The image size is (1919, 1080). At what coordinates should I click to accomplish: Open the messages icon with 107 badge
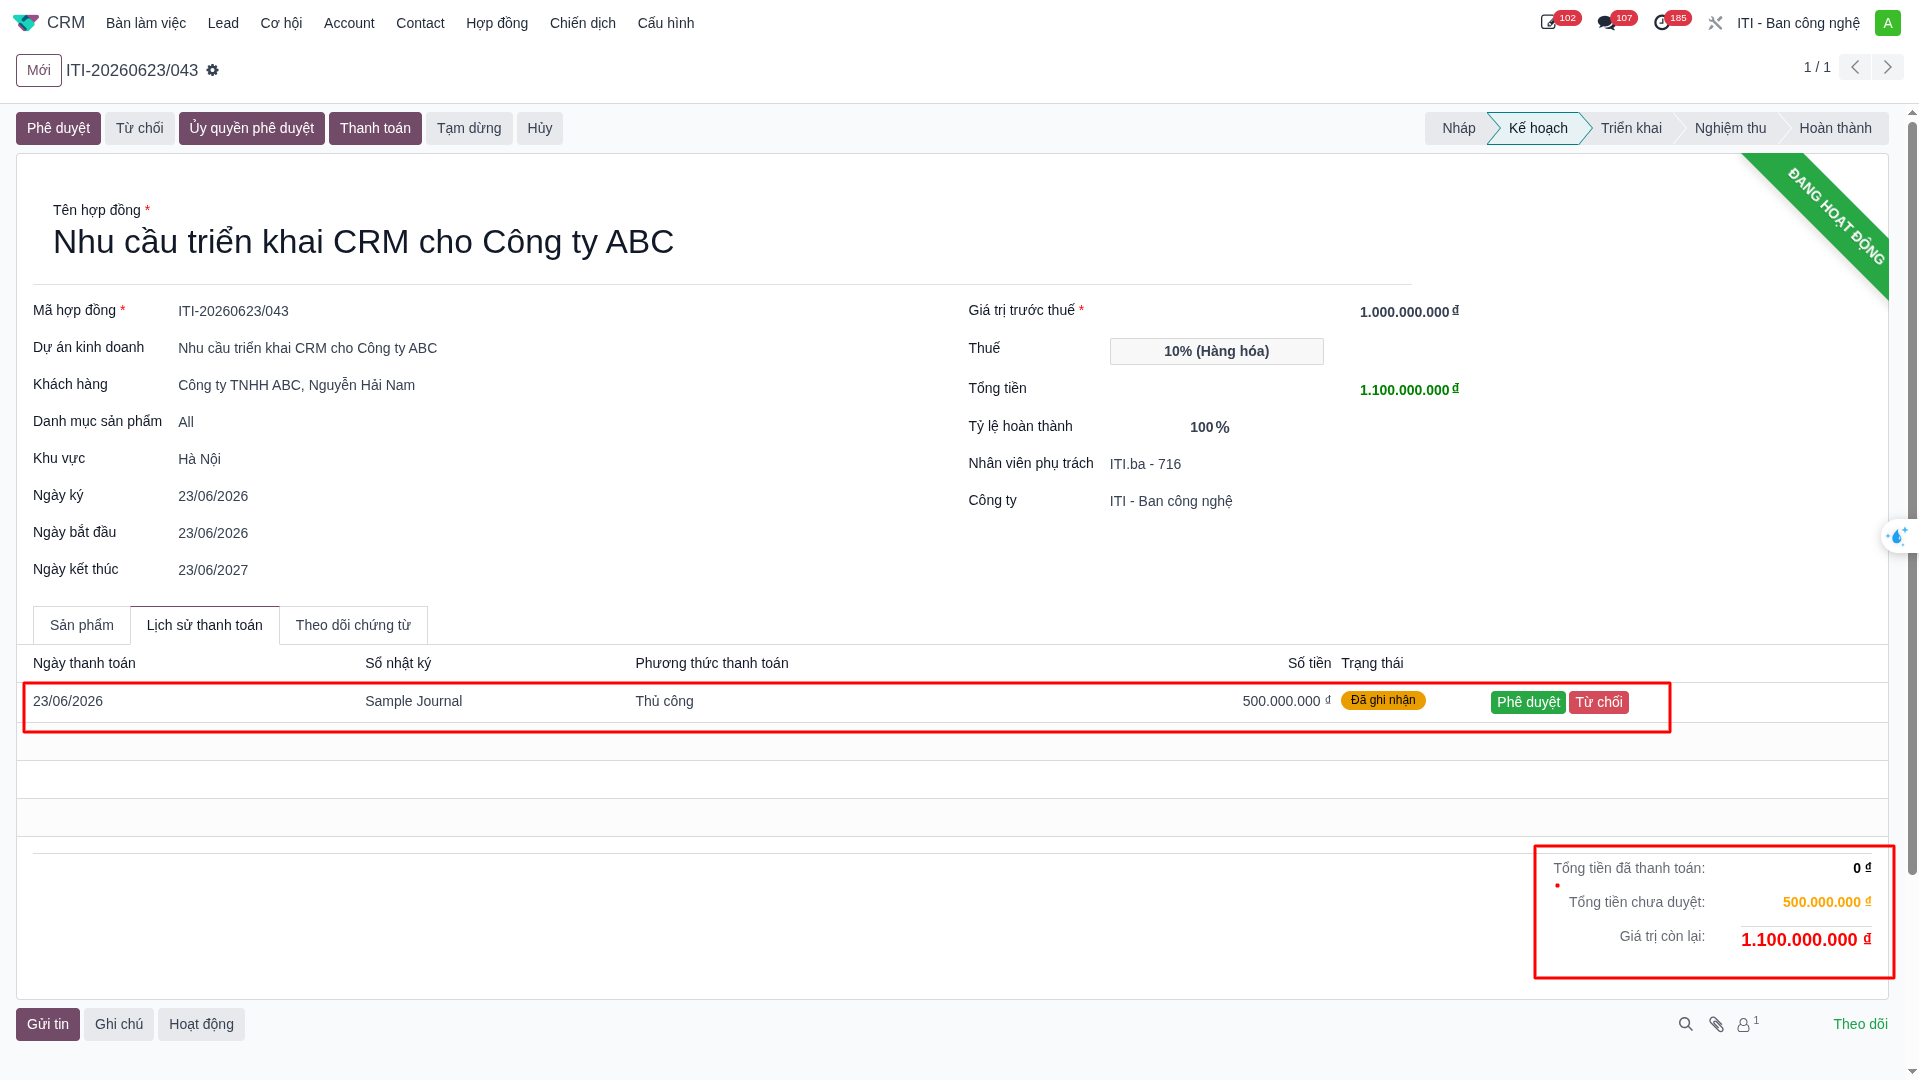(x=1606, y=22)
